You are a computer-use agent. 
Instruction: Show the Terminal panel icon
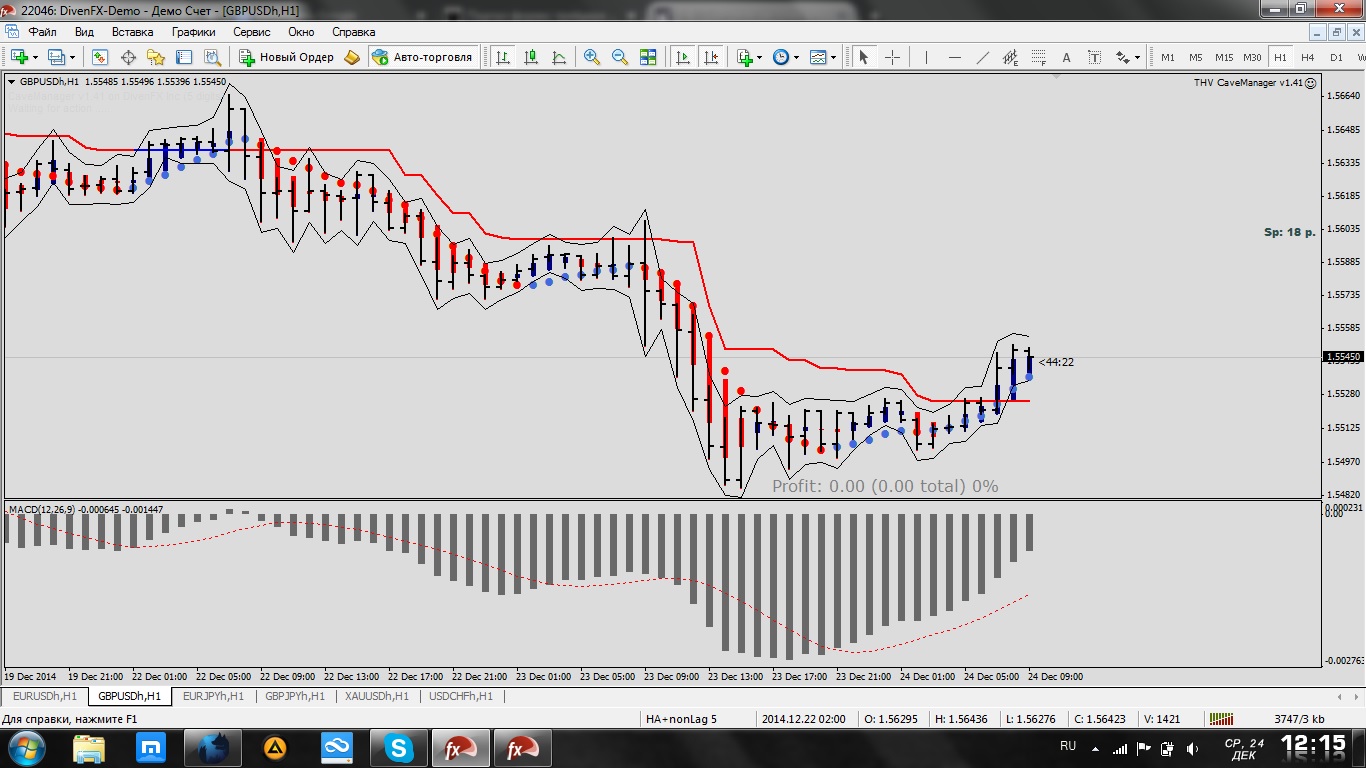tap(184, 57)
